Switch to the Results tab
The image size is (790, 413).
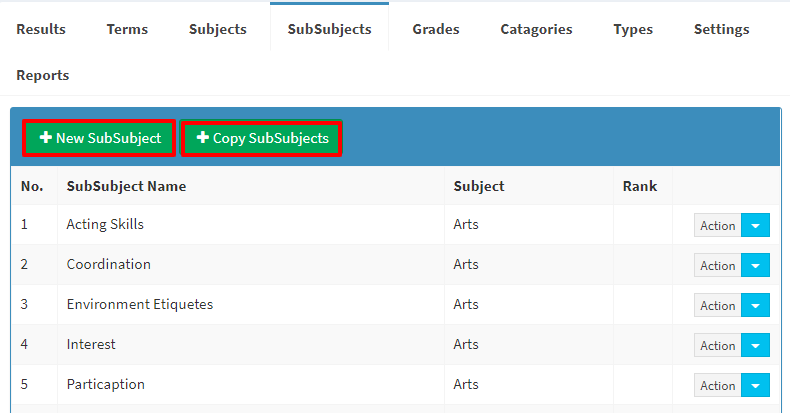coord(41,29)
